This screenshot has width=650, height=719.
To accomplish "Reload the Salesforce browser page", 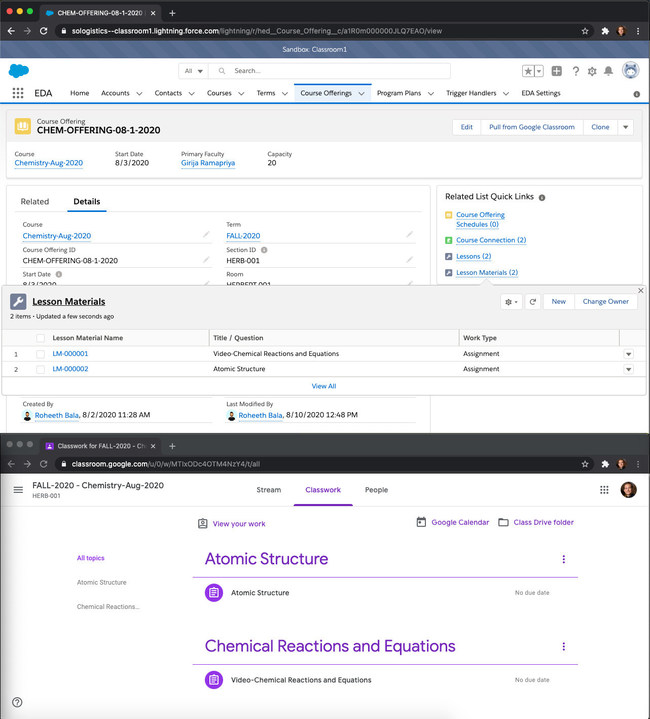I will click(x=44, y=31).
